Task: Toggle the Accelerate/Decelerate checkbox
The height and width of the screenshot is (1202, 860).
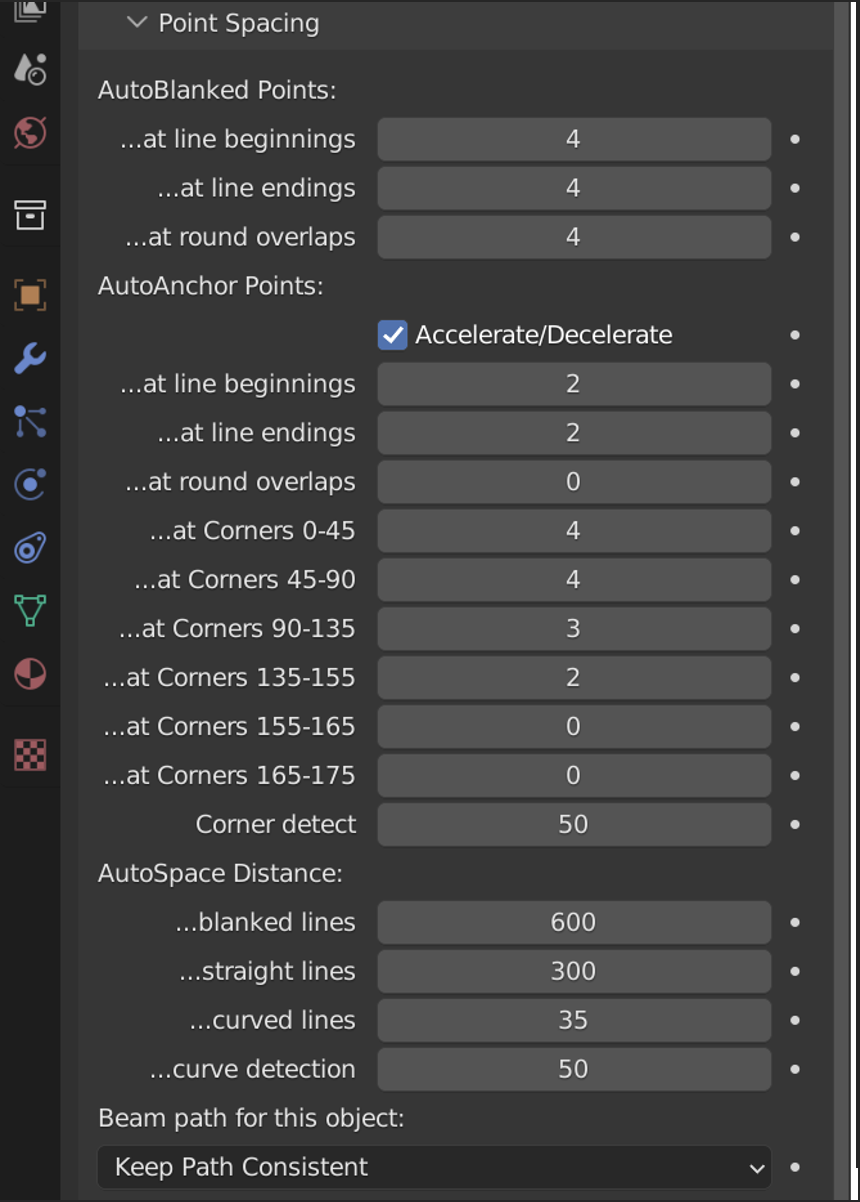Action: coord(392,335)
